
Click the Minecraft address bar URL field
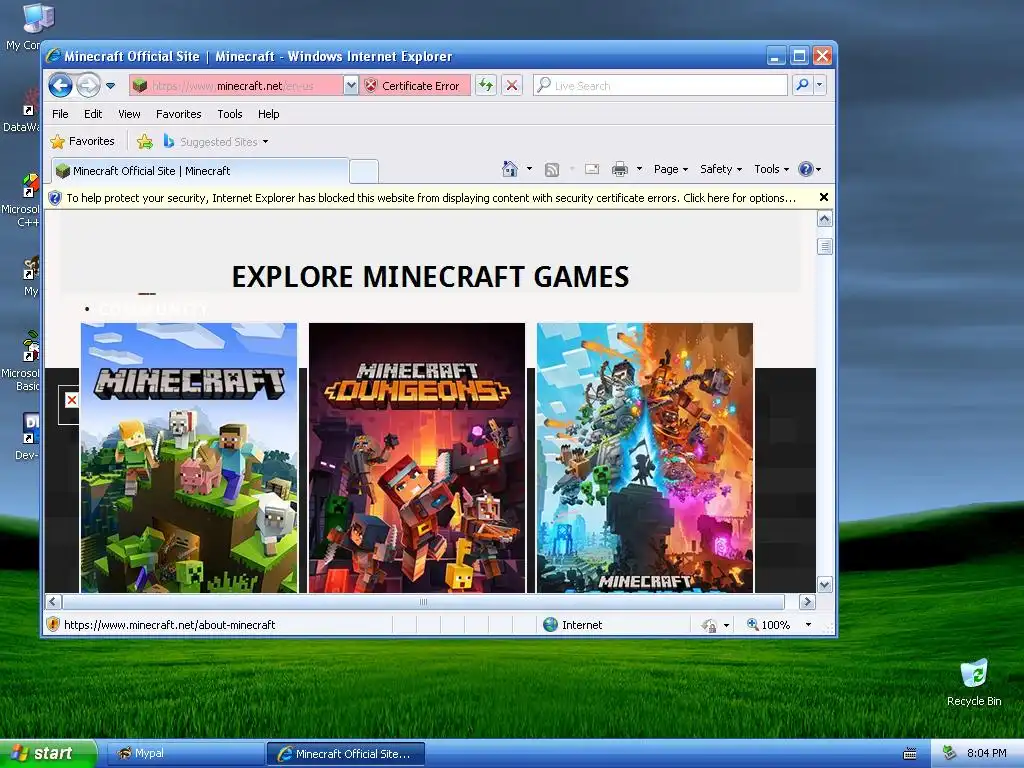tap(236, 86)
